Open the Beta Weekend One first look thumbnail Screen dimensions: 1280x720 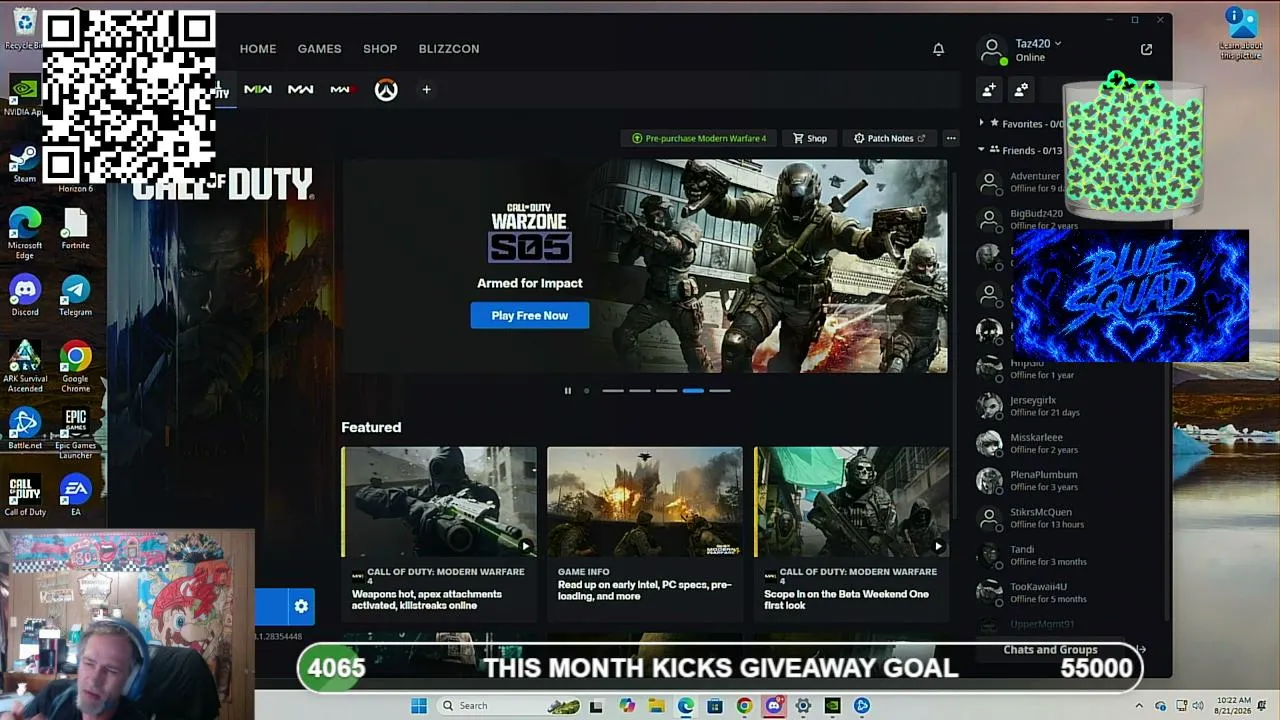[851, 502]
